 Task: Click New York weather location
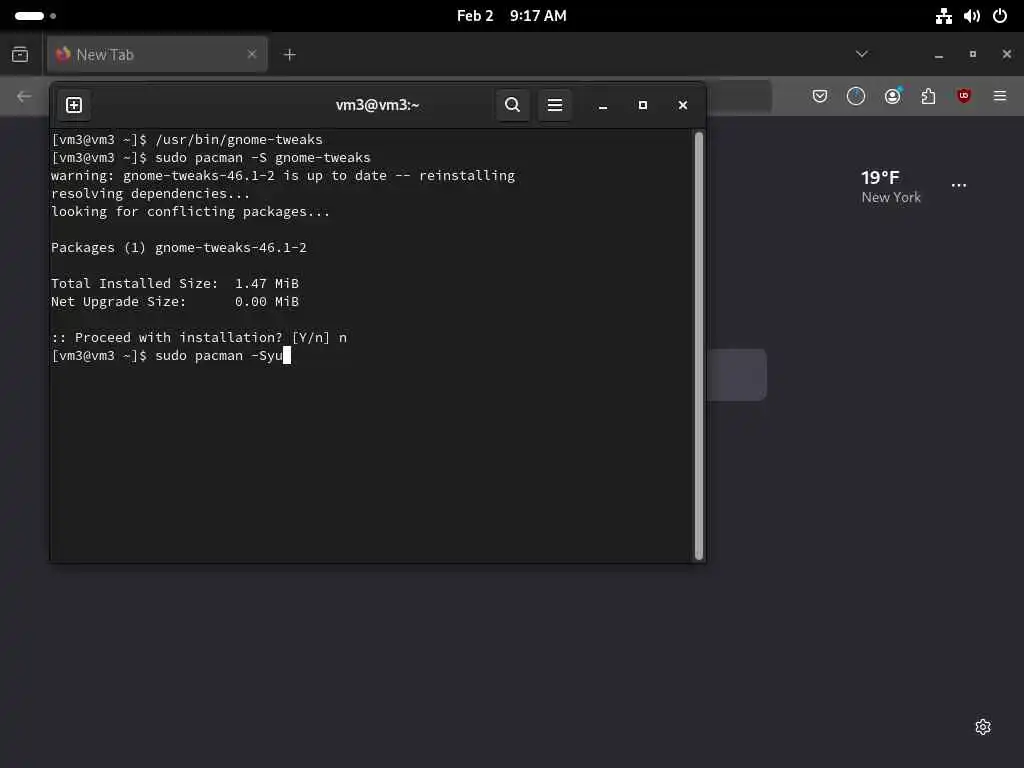coord(891,197)
